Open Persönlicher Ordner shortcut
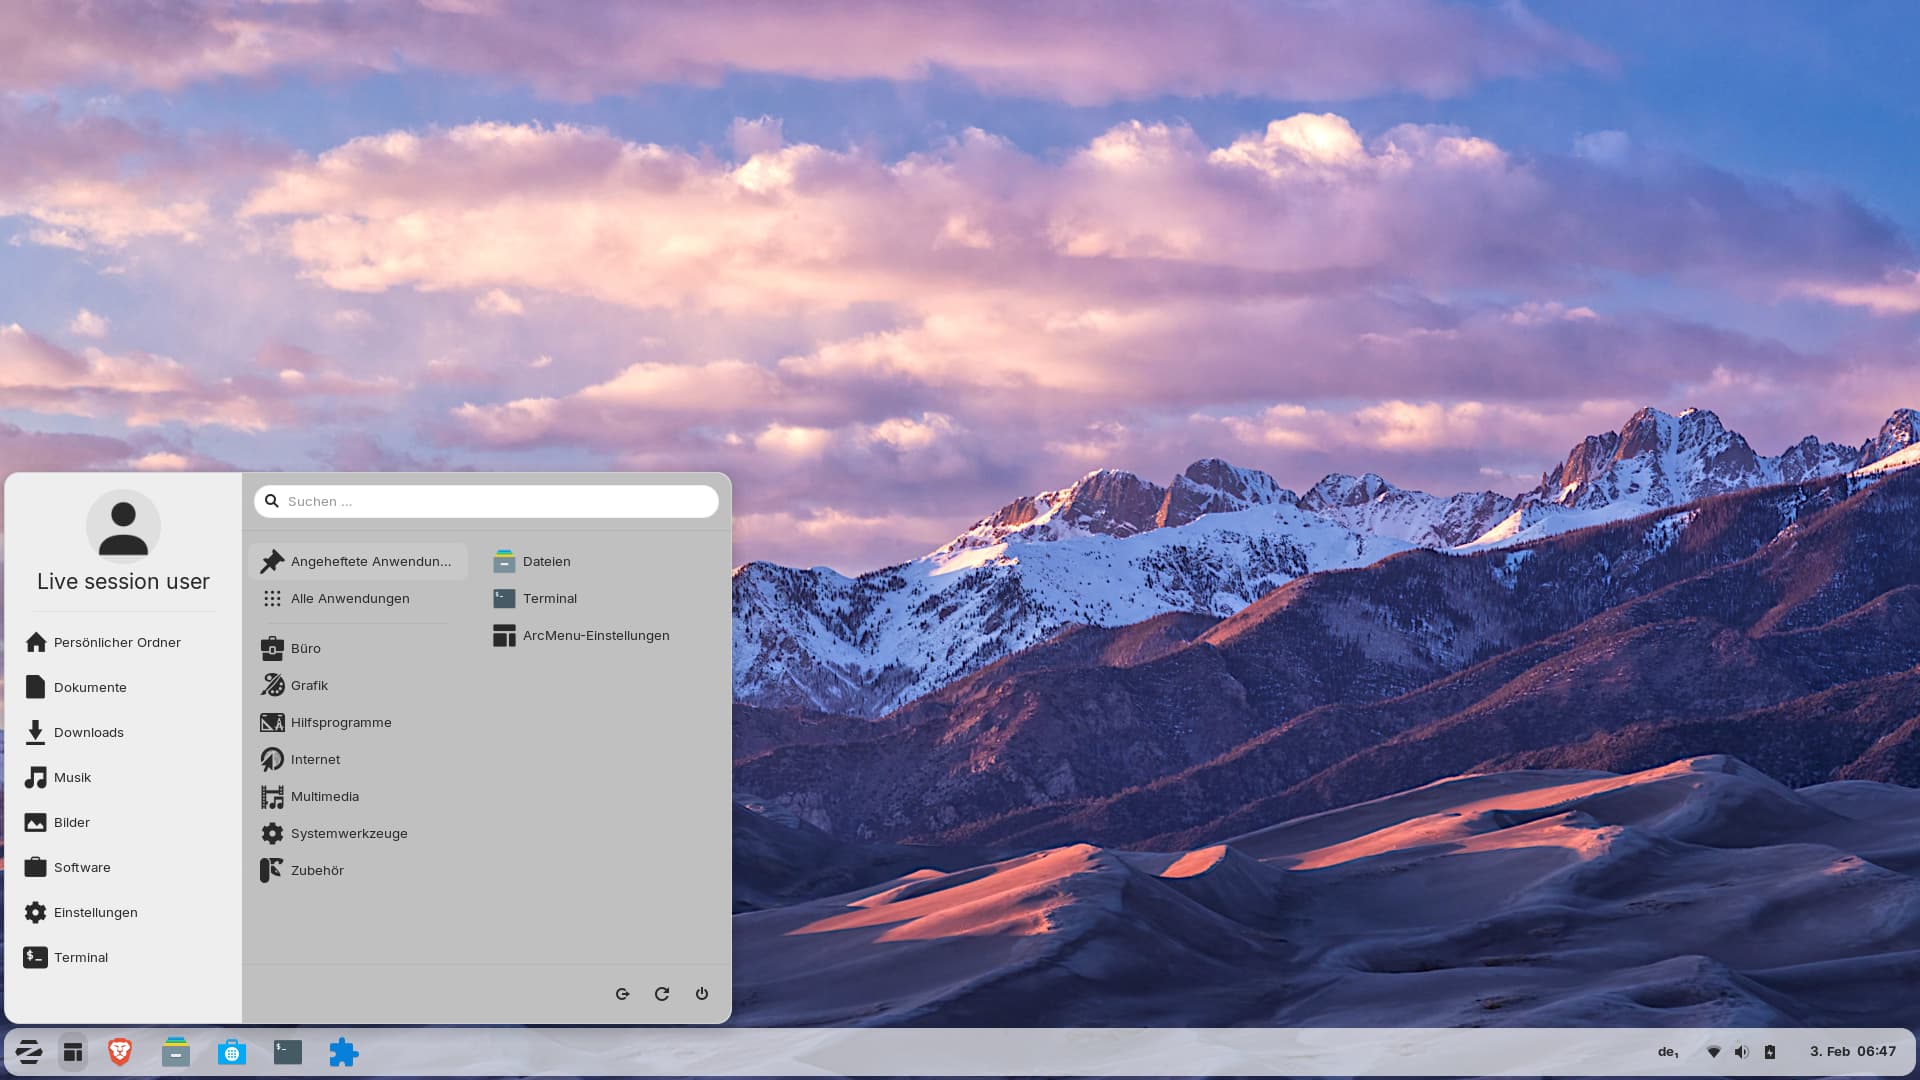This screenshot has height=1080, width=1920. click(116, 642)
